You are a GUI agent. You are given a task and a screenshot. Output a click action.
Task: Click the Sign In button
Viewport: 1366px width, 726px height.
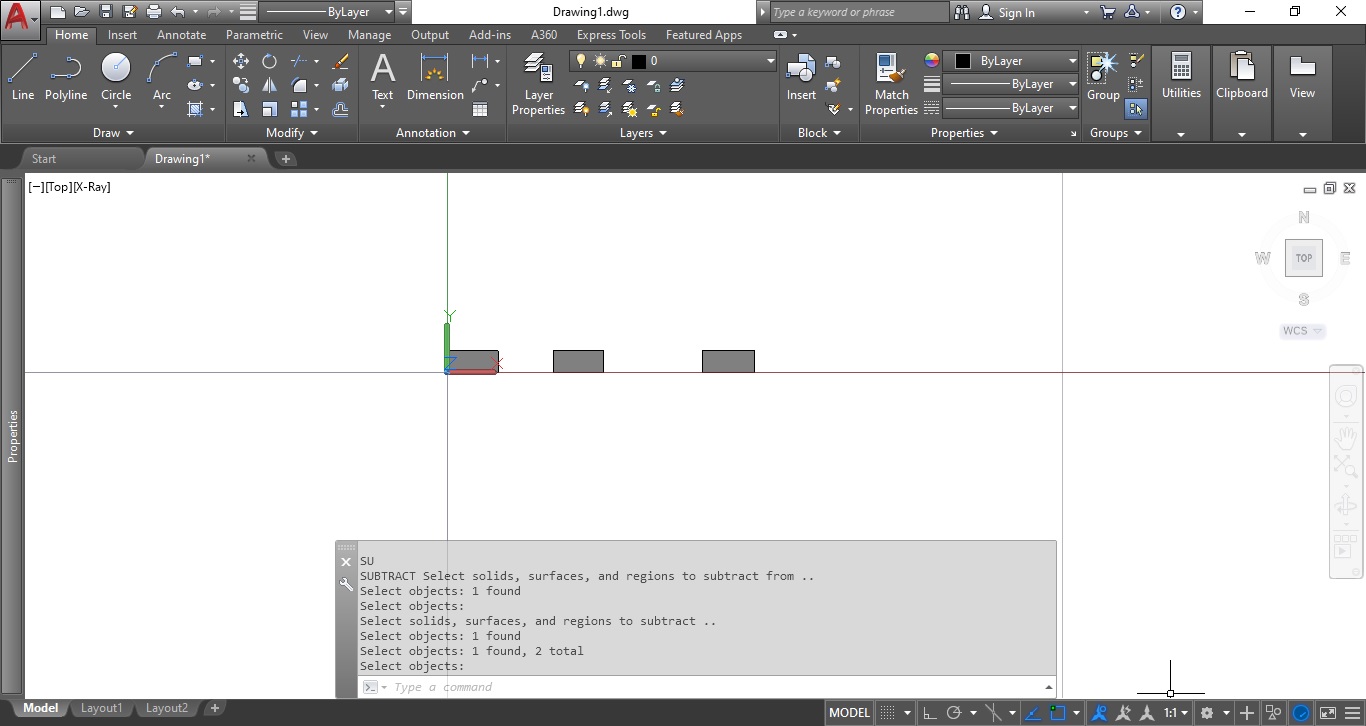coord(1007,12)
